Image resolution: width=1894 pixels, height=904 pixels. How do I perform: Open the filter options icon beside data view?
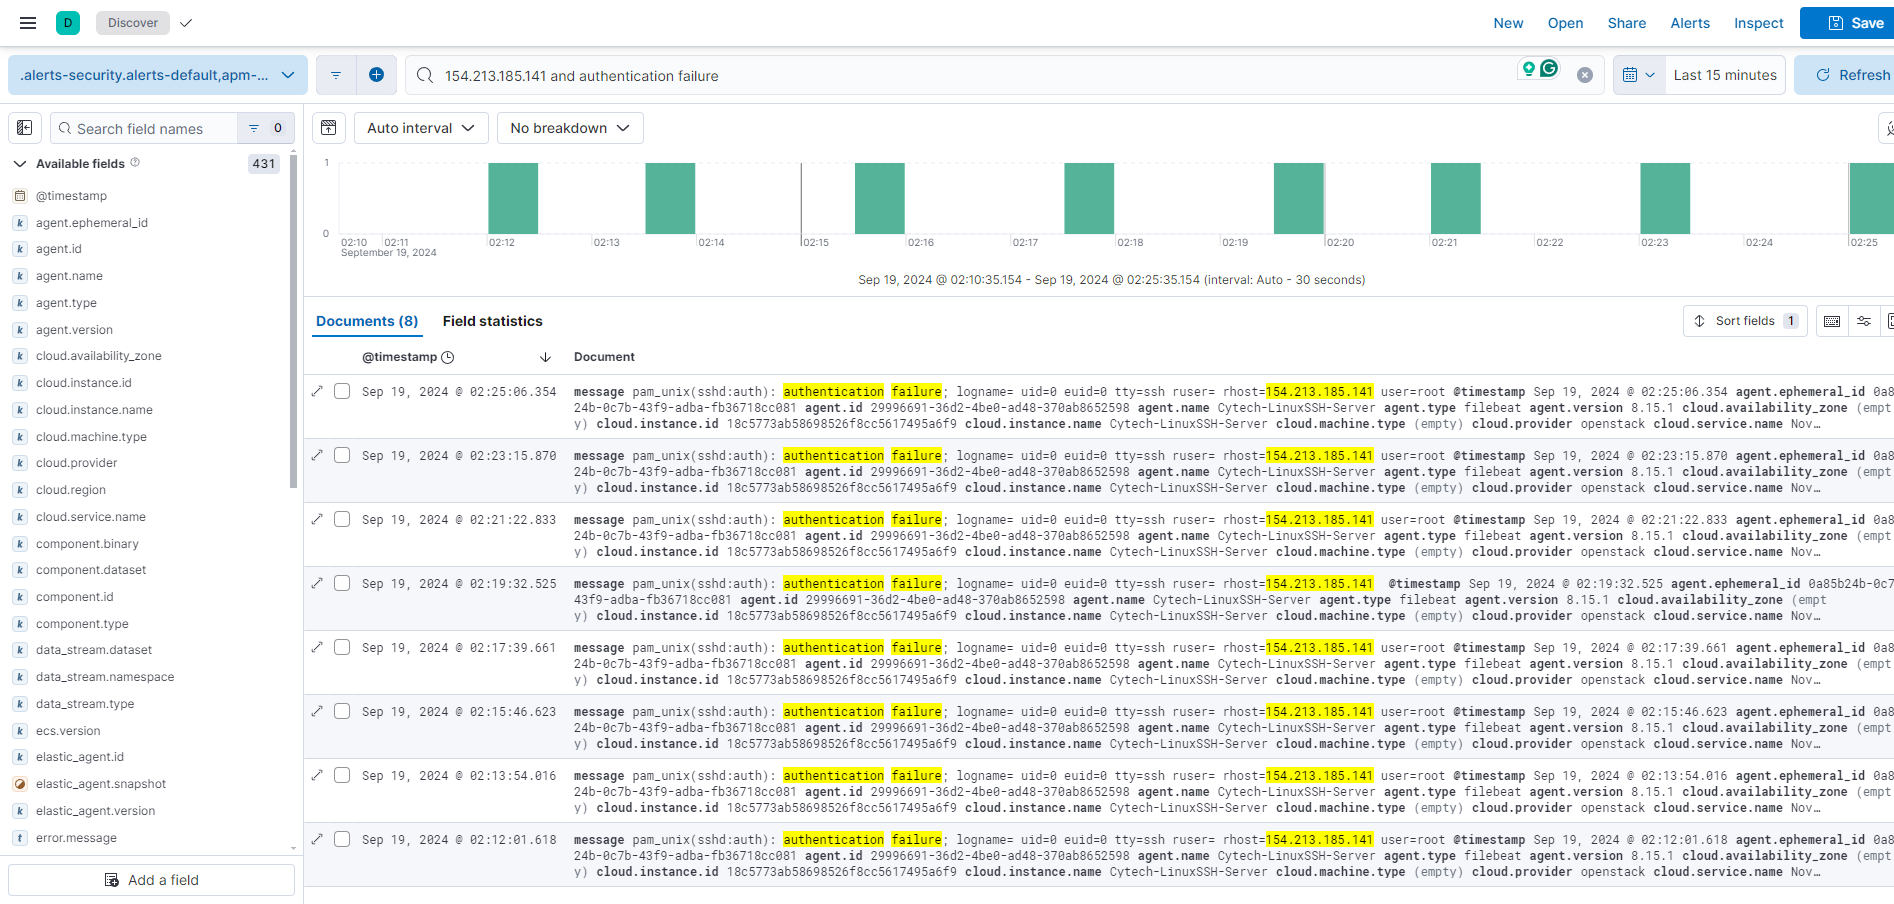(x=336, y=75)
